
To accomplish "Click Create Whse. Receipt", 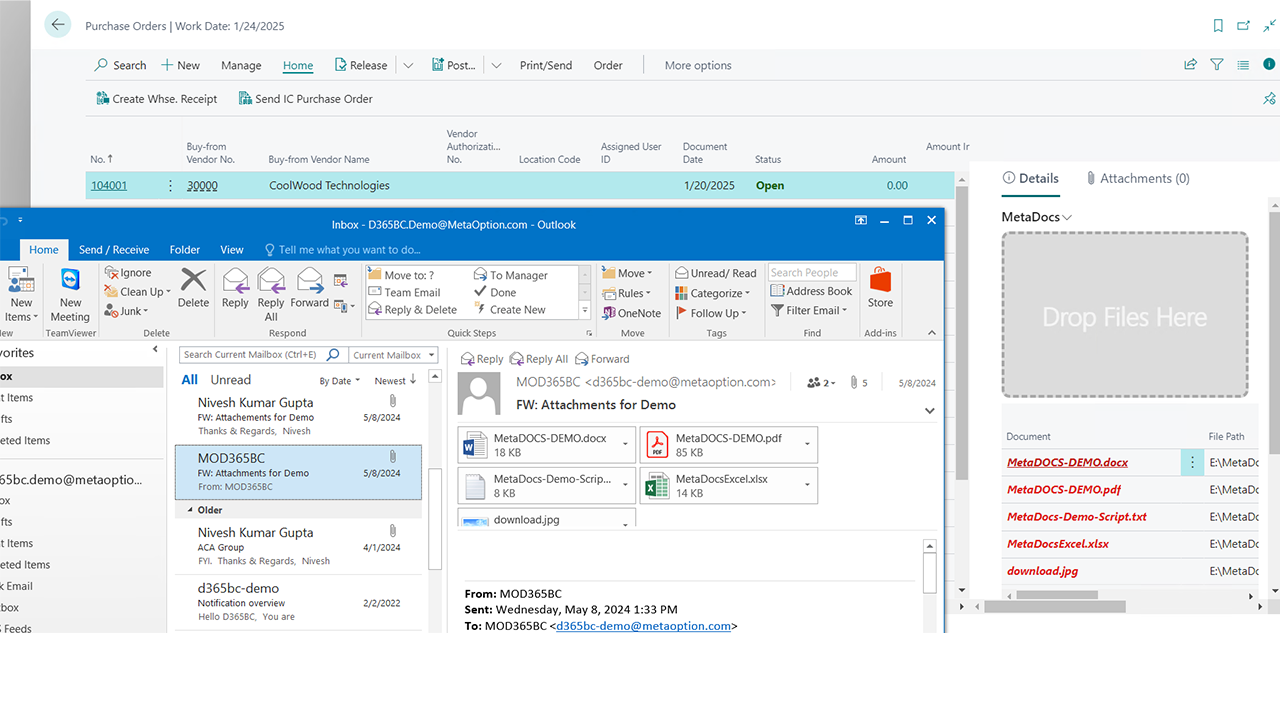I will point(157,99).
